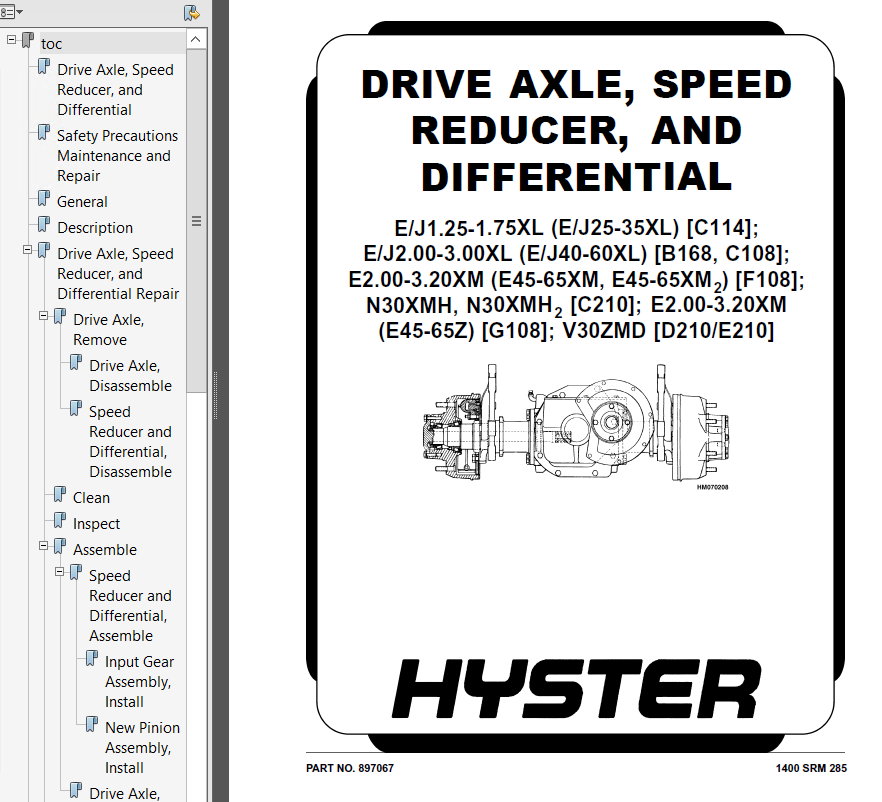Screen dimensions: 882x802
Task: Click the expand current bookmark icon
Action: (x=192, y=12)
